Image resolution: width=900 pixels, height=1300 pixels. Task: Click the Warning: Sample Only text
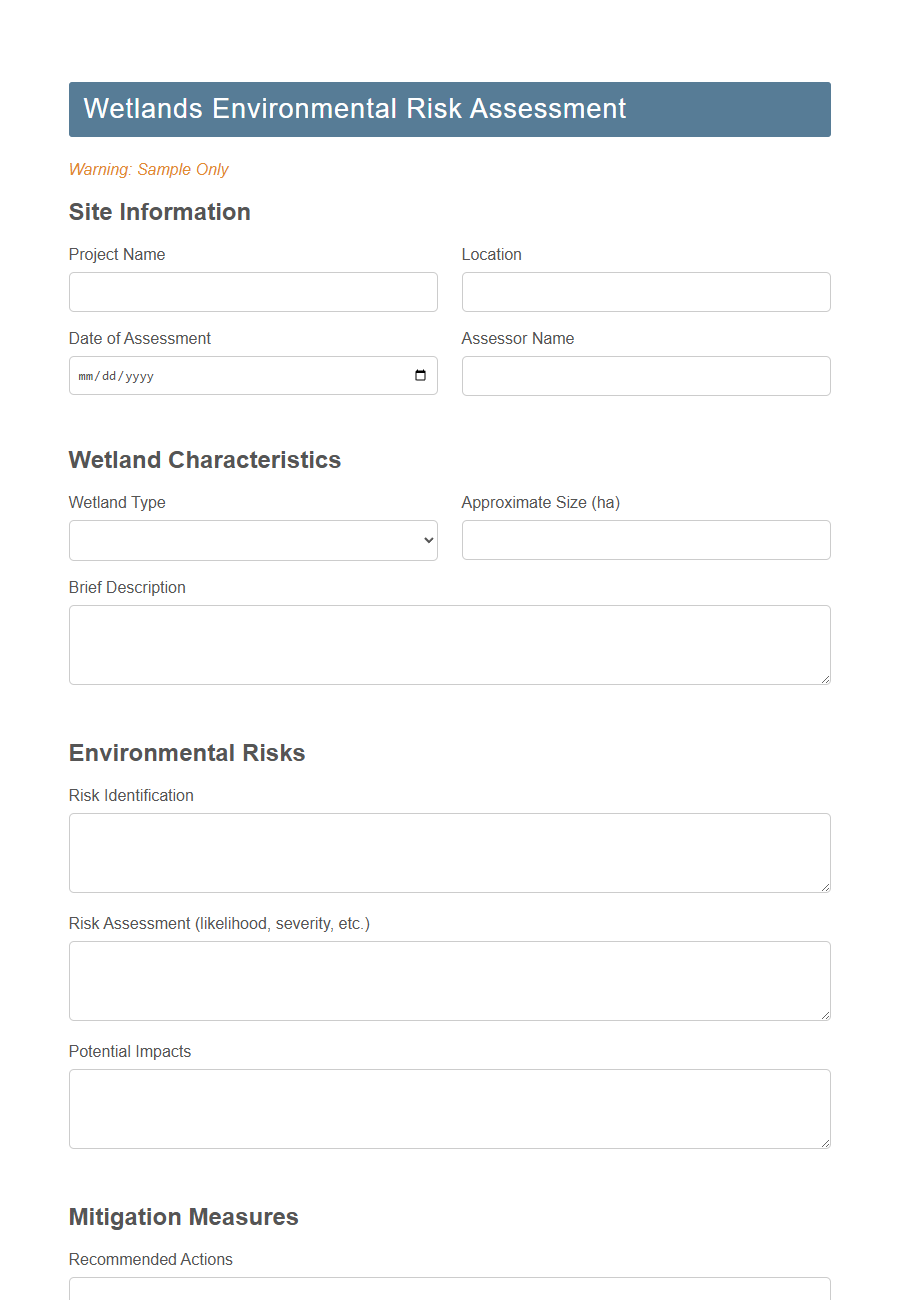[149, 169]
